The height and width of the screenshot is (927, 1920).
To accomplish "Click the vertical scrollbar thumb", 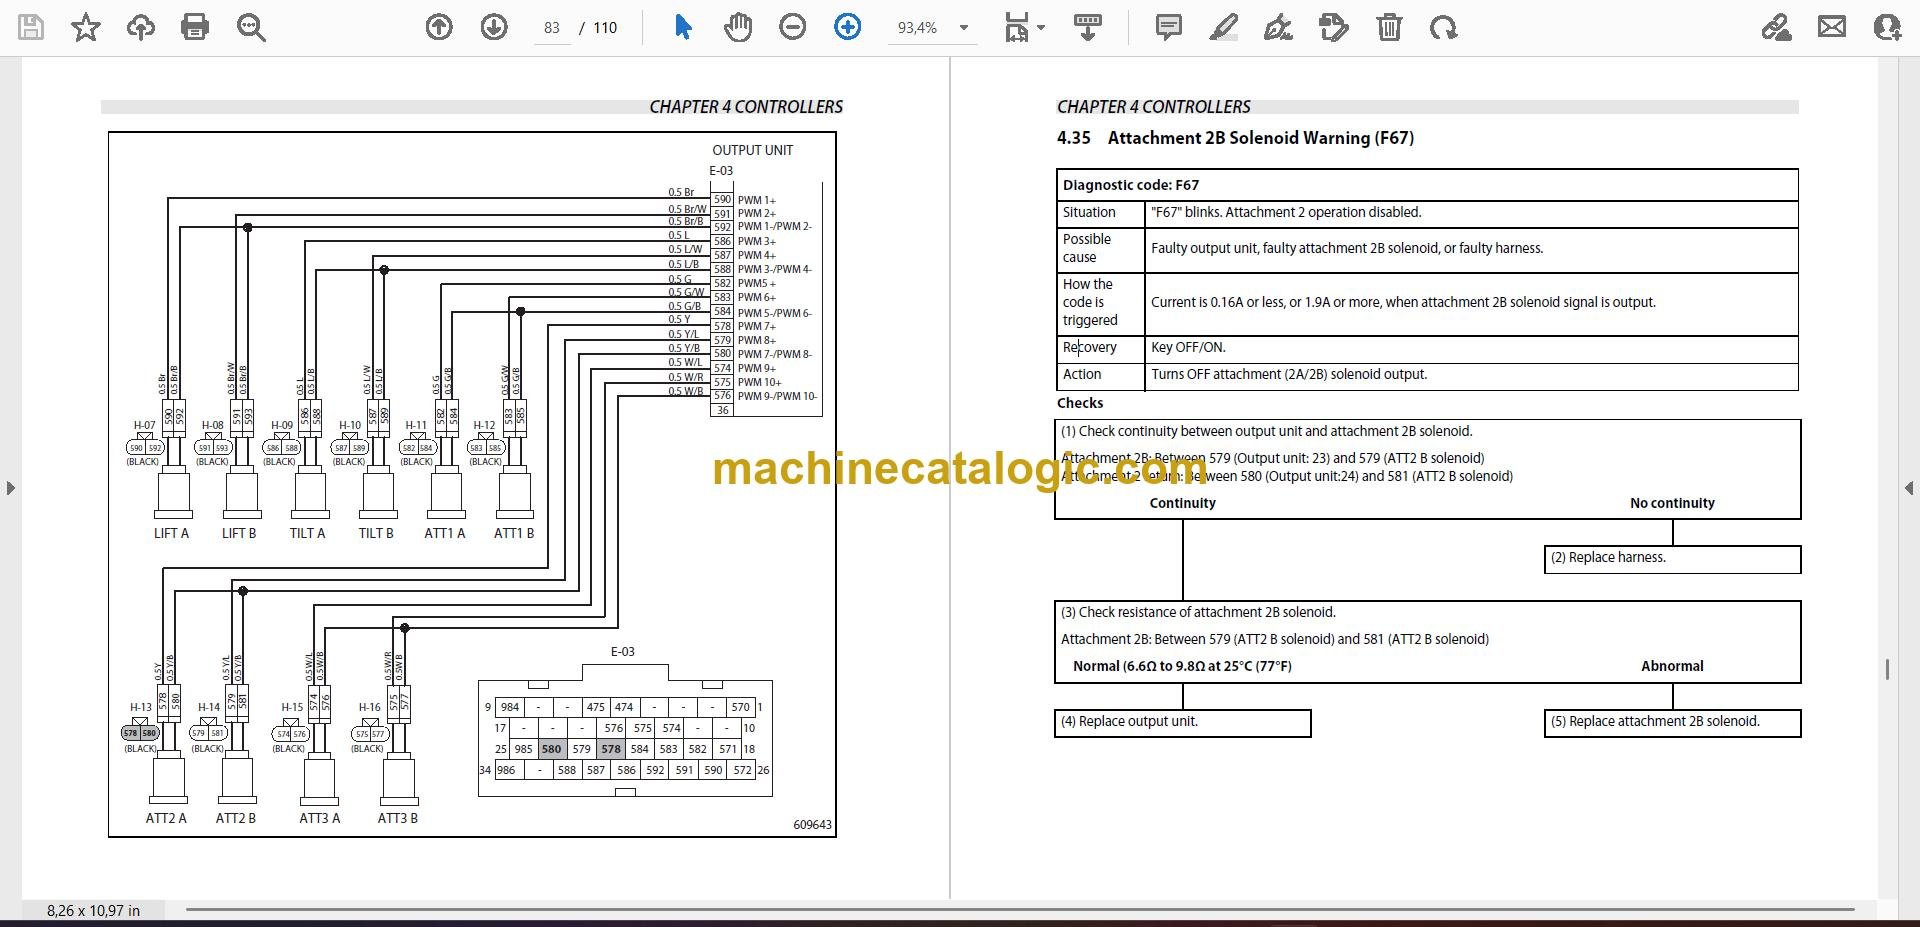I will [x=1887, y=670].
